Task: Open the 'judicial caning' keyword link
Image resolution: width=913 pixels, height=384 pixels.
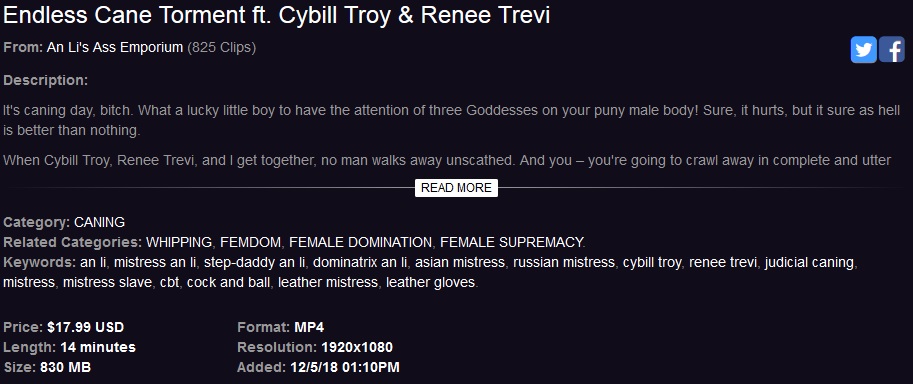Action: tap(809, 263)
